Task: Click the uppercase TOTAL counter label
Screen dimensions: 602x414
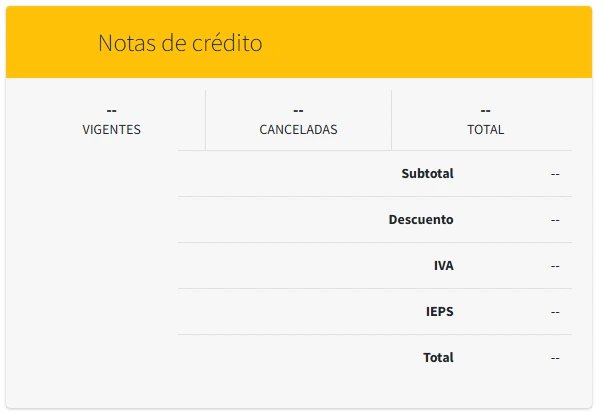Action: pyautogui.click(x=485, y=129)
